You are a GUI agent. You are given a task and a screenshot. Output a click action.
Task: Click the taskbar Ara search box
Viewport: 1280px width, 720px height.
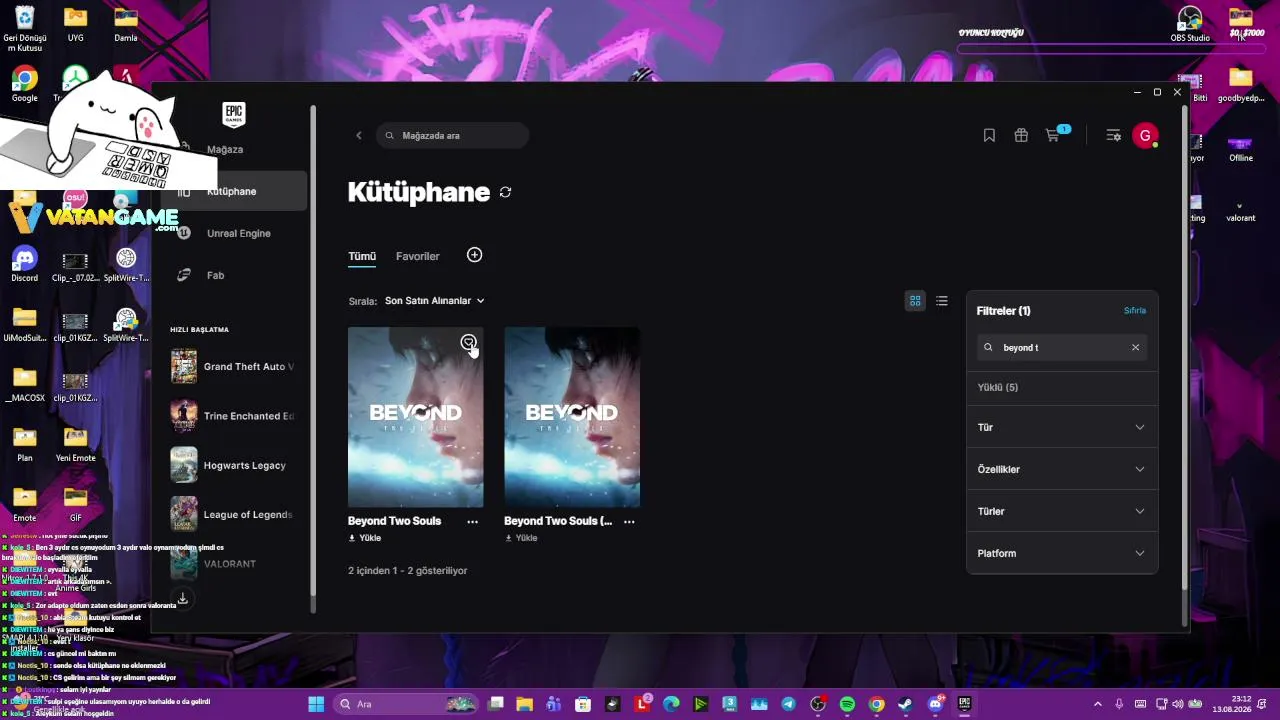point(406,704)
